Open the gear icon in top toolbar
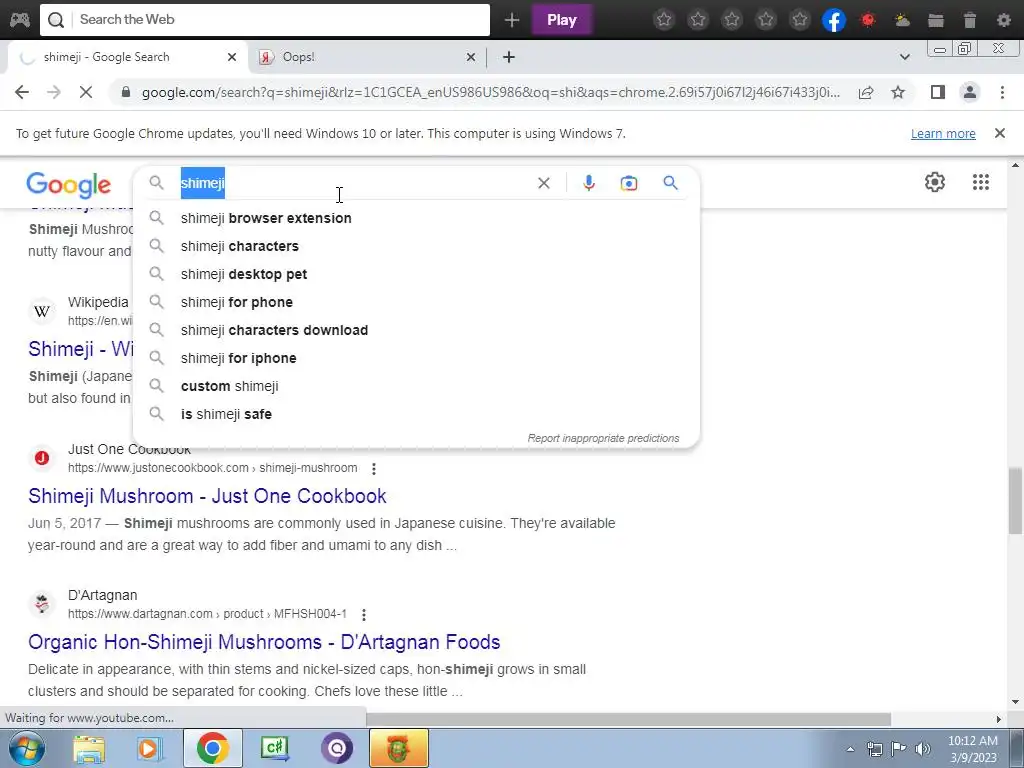The height and width of the screenshot is (768, 1024). click(1004, 20)
